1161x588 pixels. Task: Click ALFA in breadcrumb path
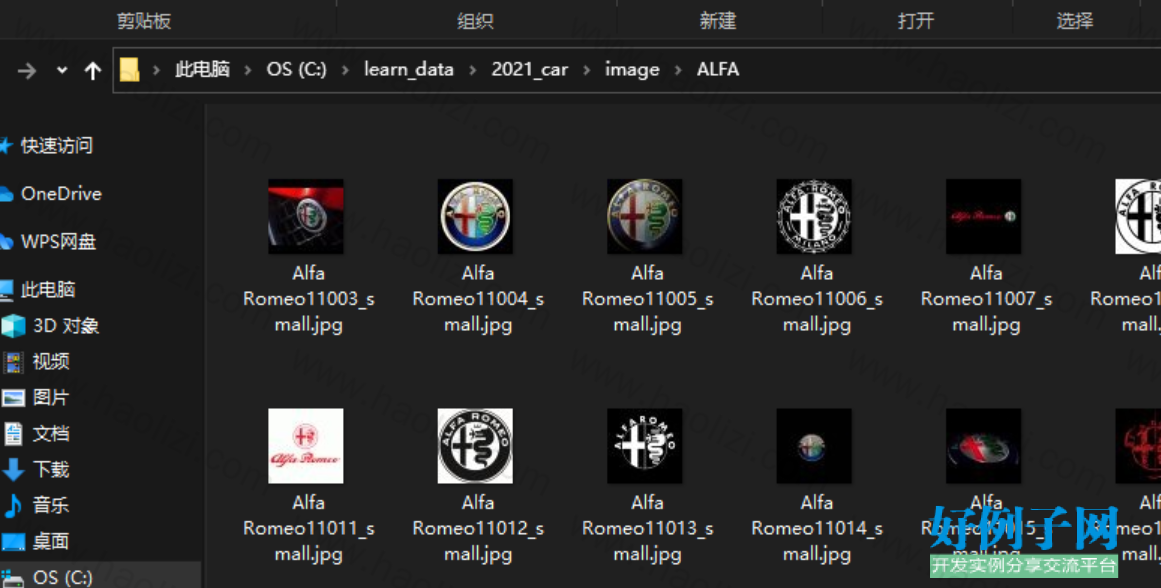(717, 70)
